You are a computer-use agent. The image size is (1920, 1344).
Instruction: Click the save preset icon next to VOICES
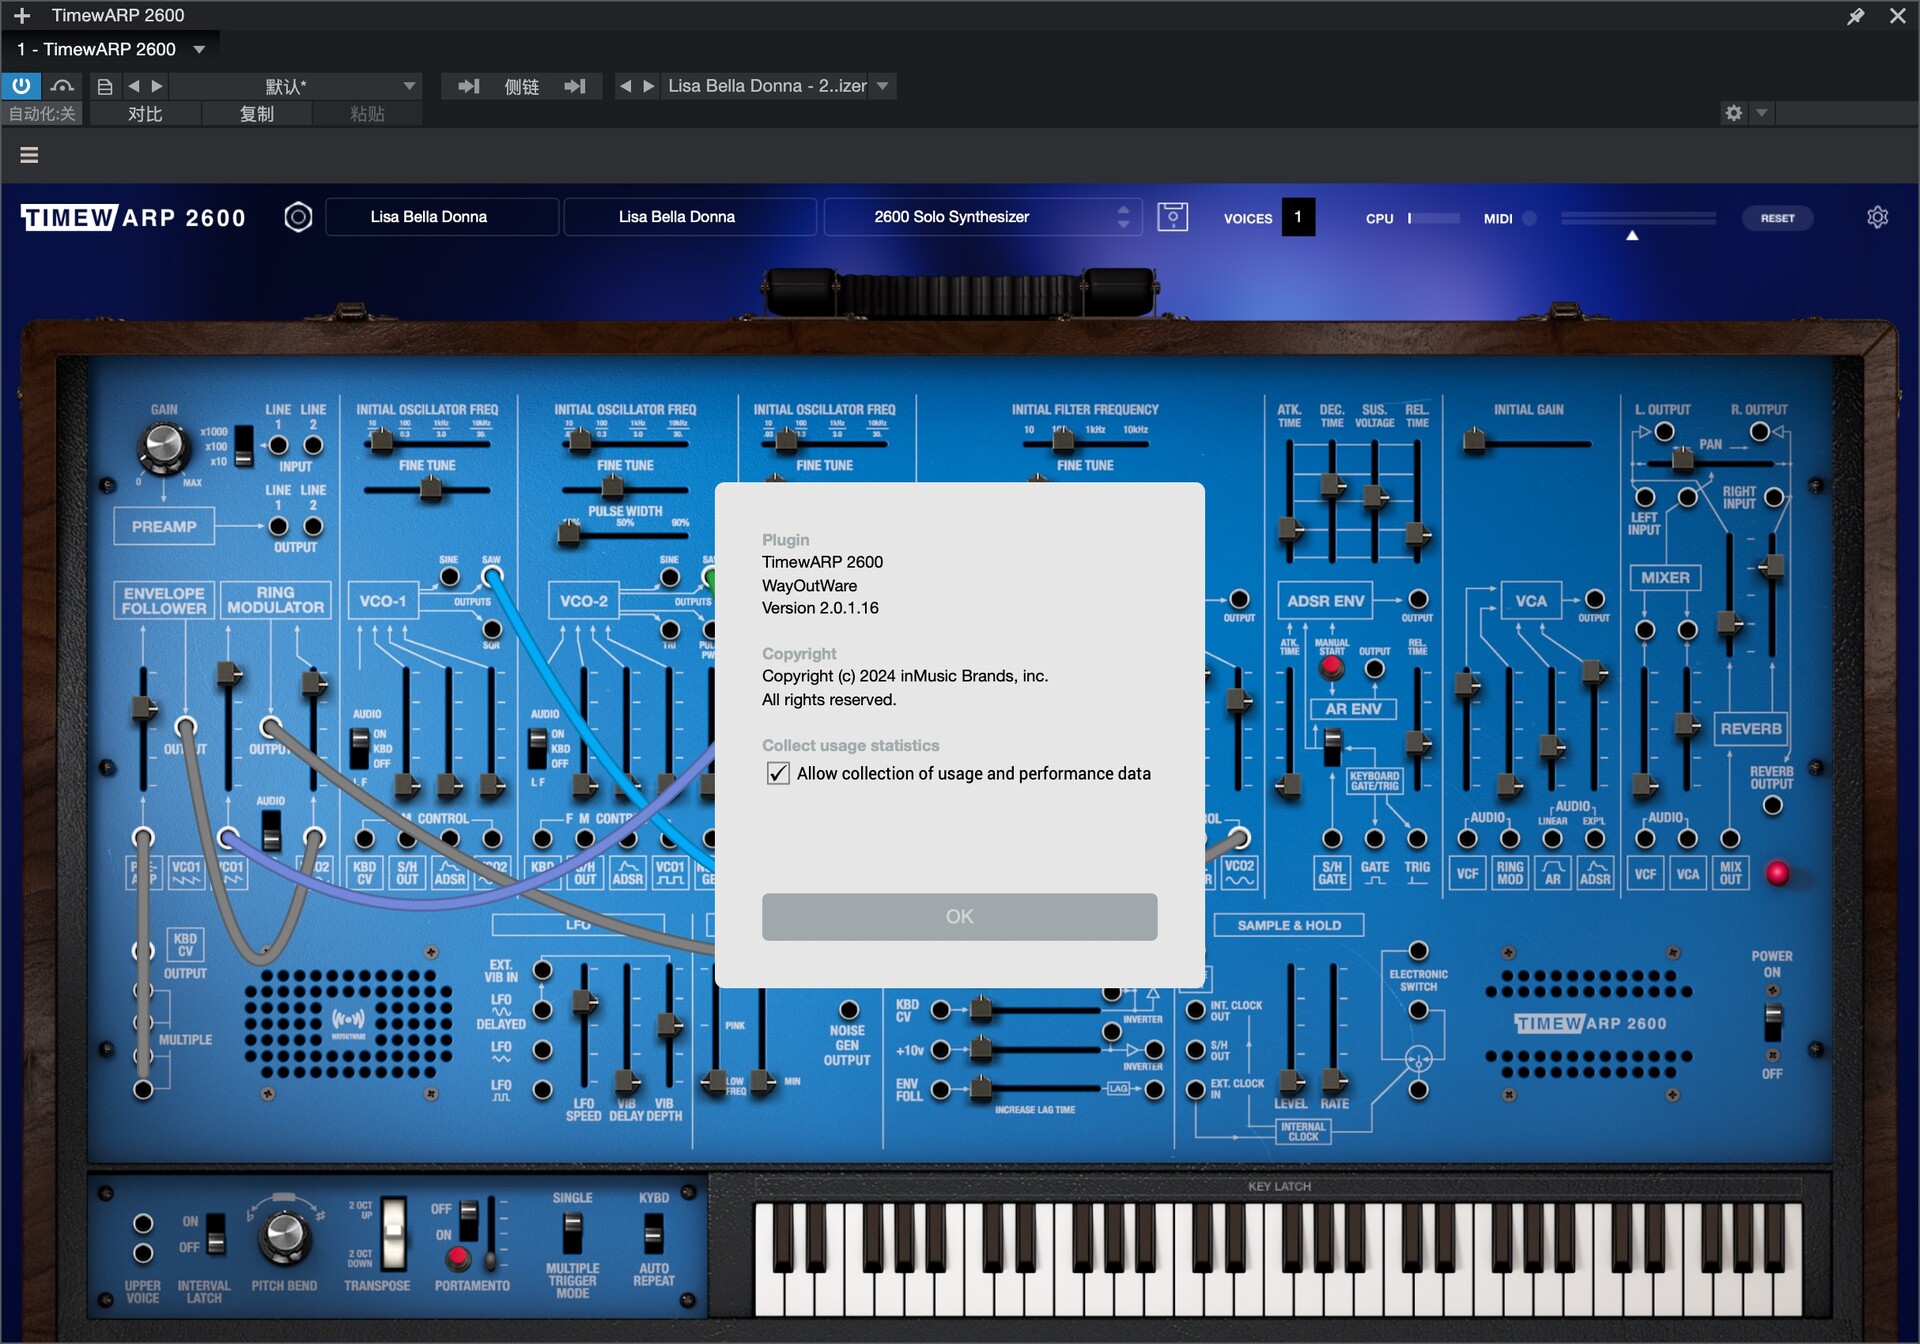tap(1172, 217)
